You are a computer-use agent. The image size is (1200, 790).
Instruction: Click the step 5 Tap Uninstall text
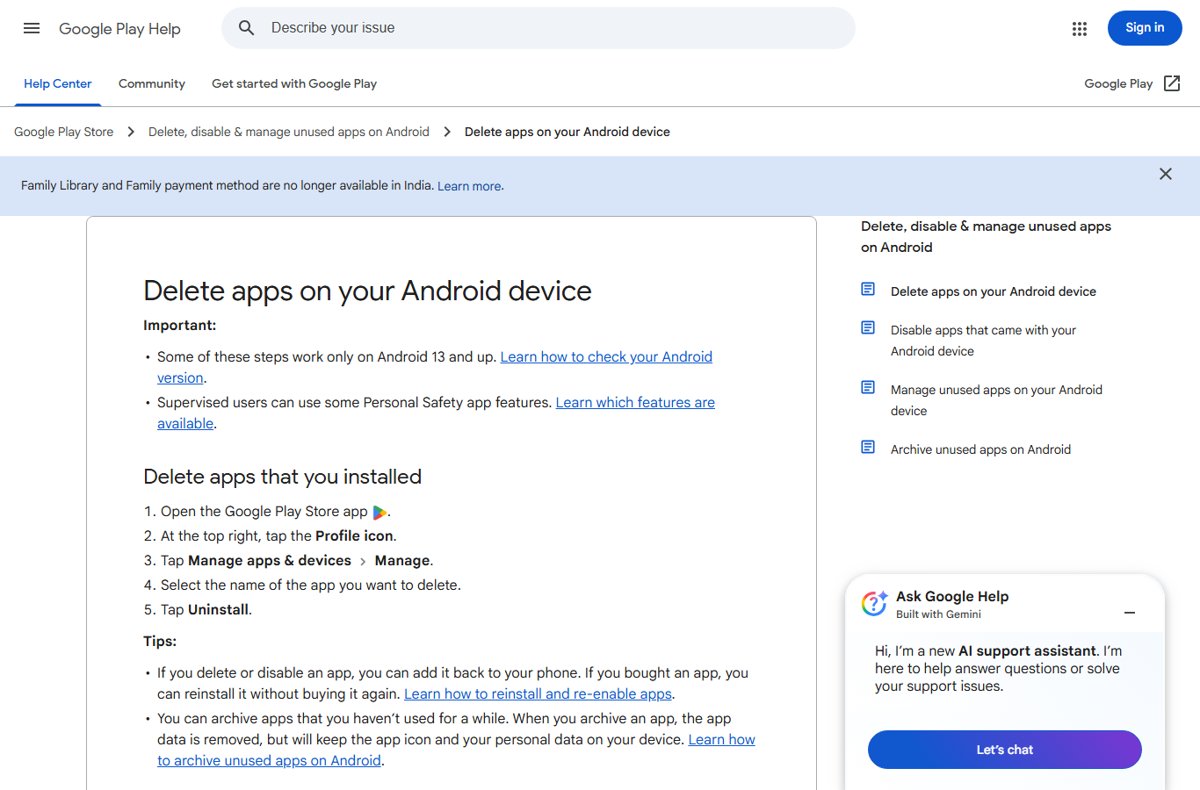[x=206, y=610]
